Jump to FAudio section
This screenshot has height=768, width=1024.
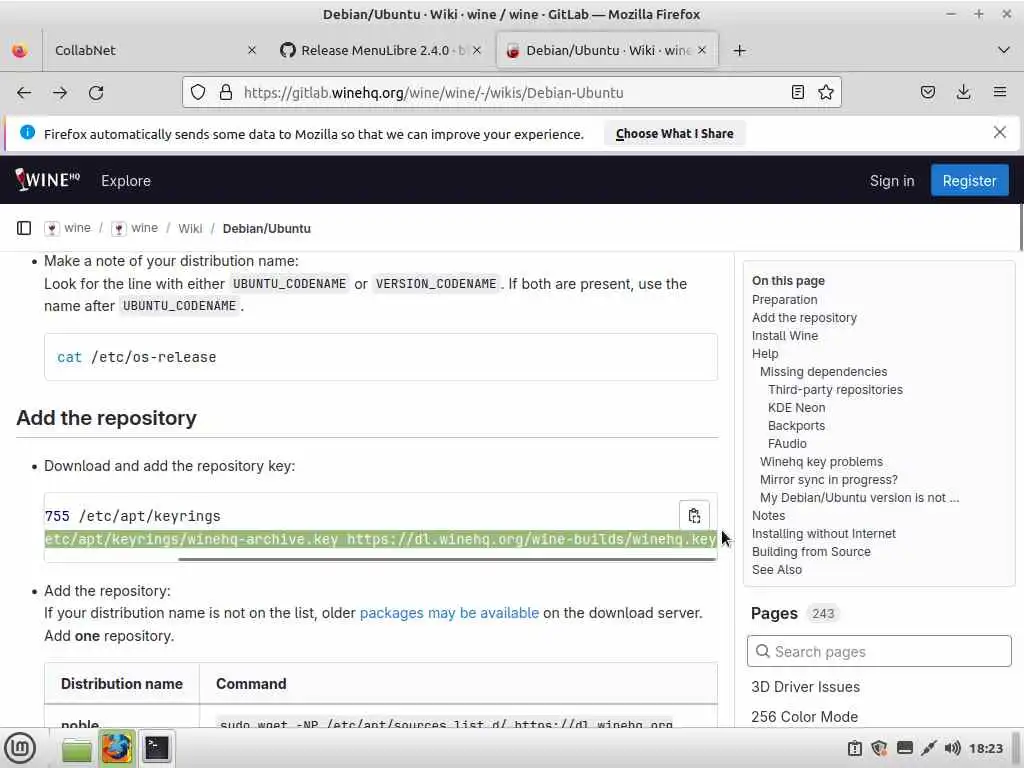click(x=787, y=443)
